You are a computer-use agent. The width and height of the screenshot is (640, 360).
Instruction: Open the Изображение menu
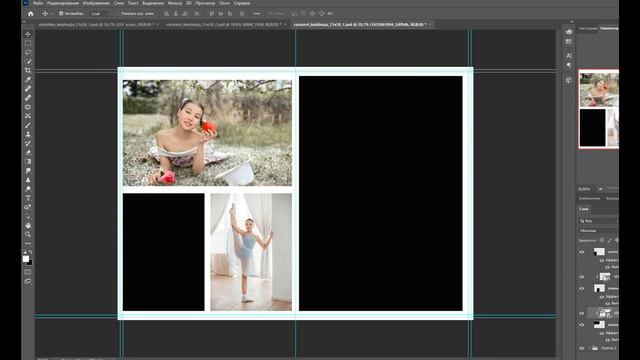point(96,3)
